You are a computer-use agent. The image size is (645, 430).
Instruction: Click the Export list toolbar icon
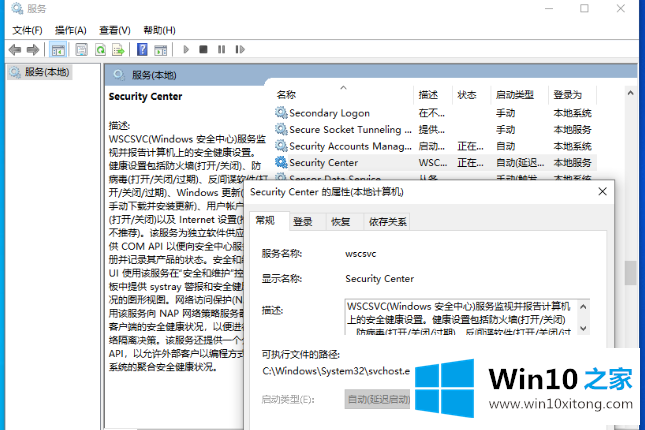point(118,50)
